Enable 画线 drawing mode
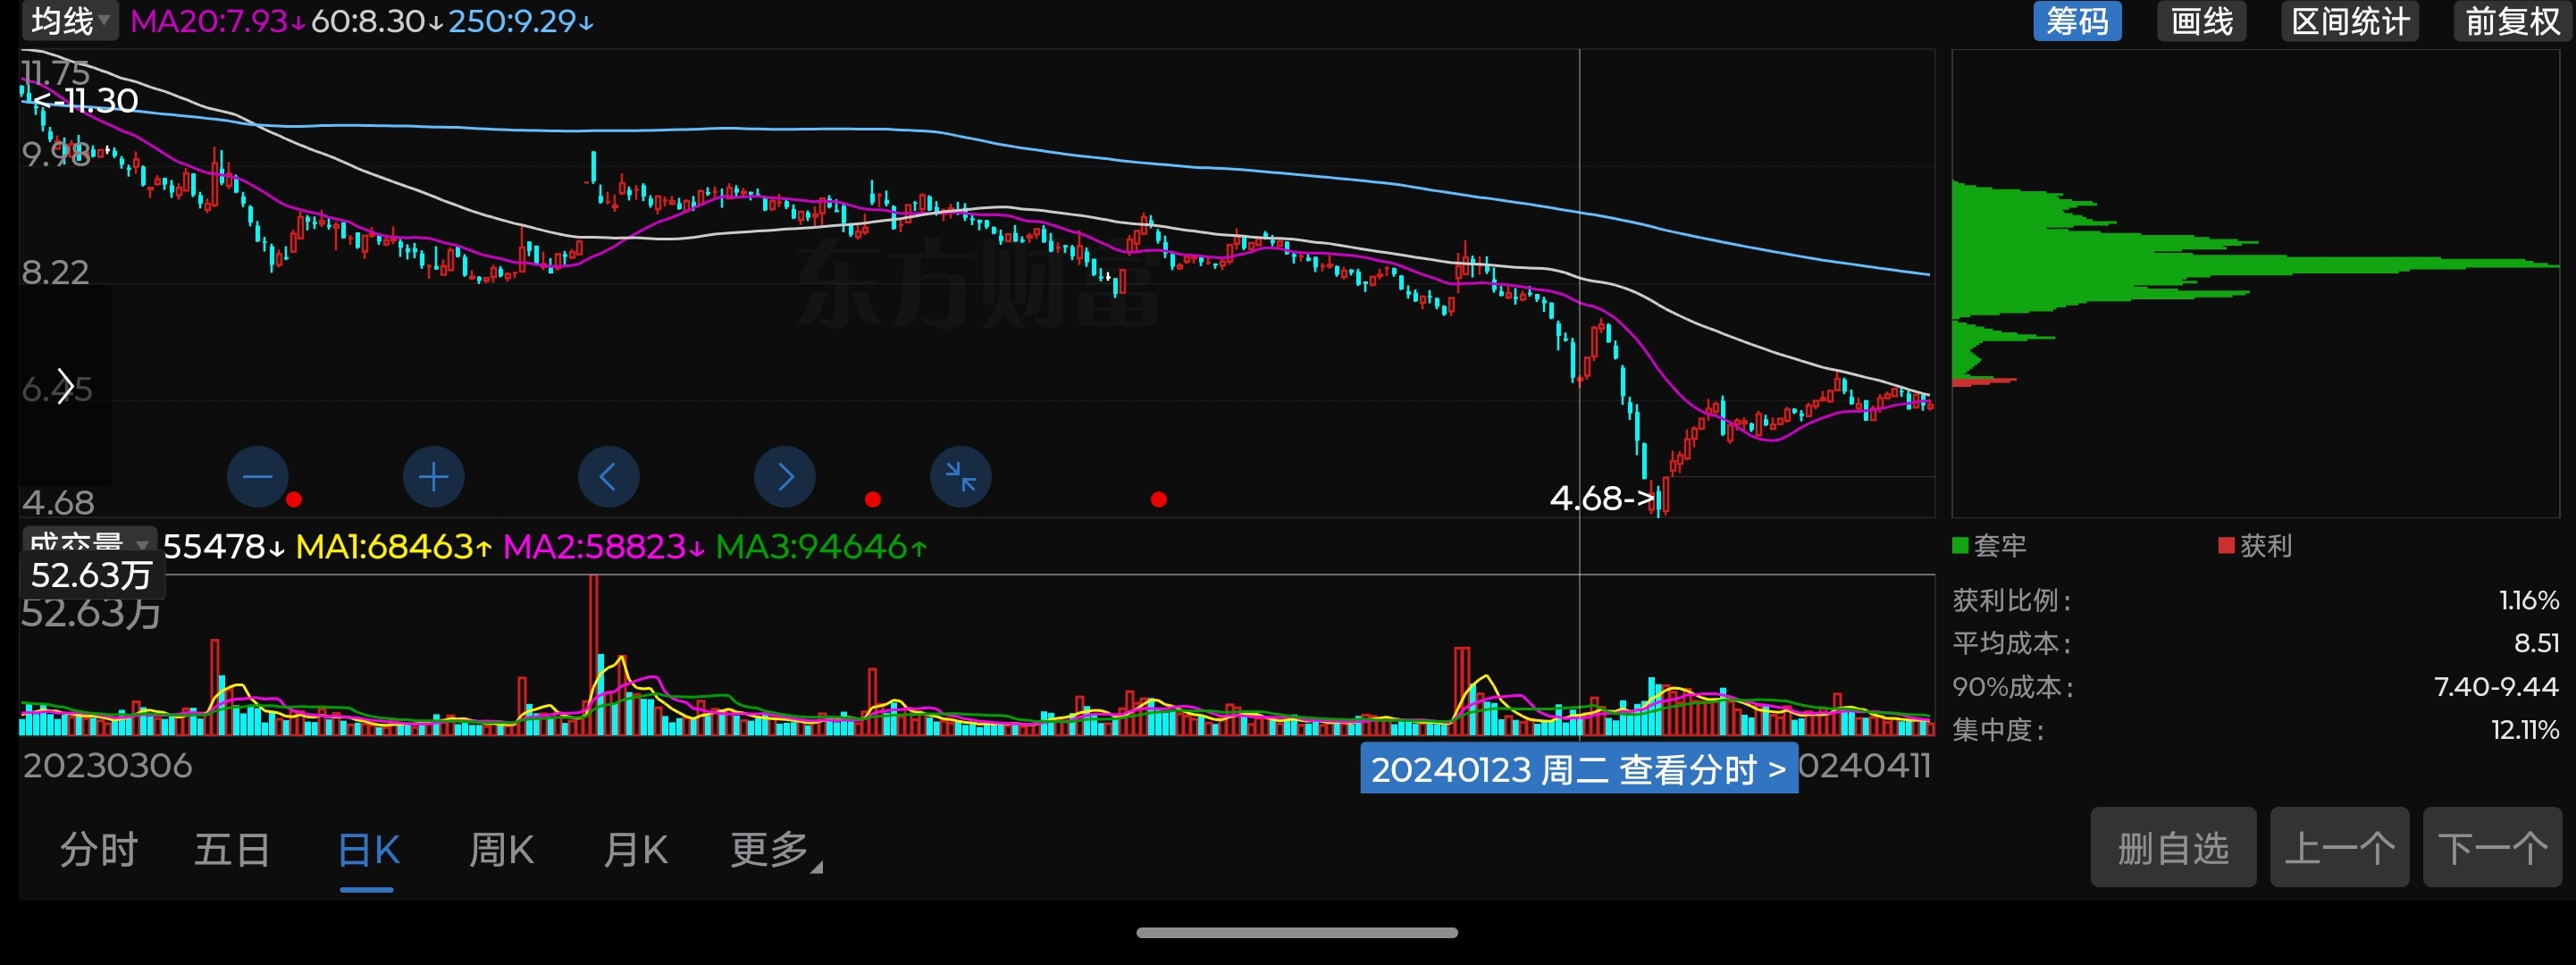2576x965 pixels. 2201,21
